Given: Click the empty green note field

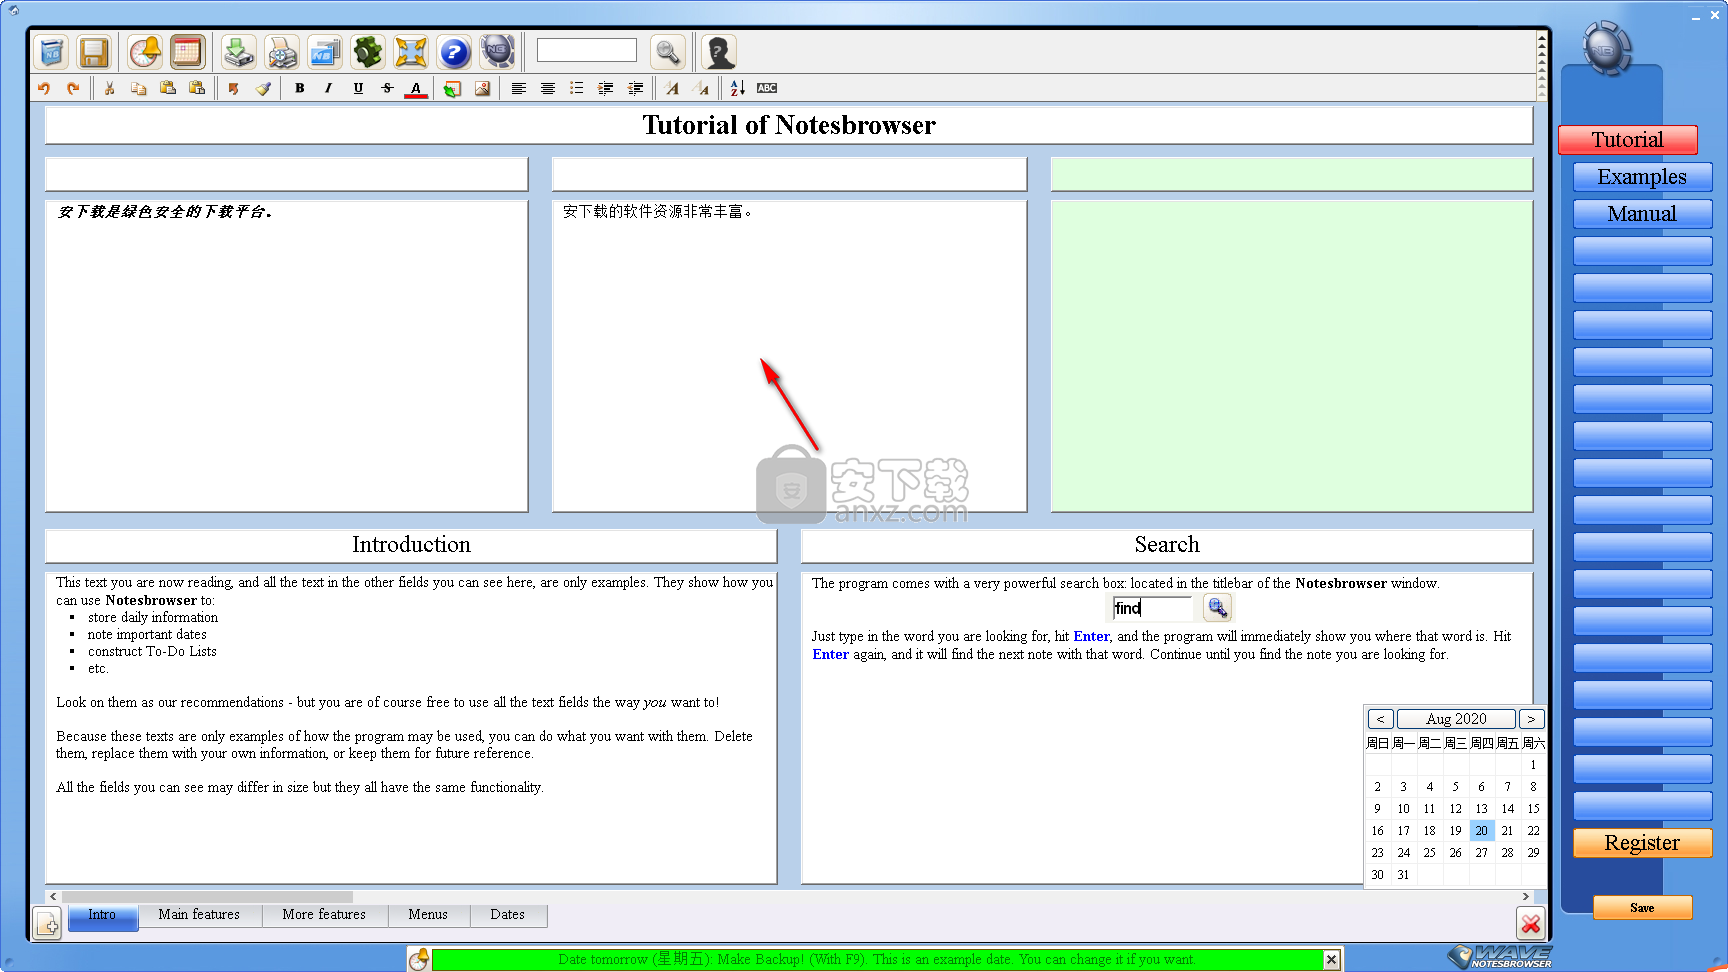Looking at the screenshot, I should [1292, 356].
